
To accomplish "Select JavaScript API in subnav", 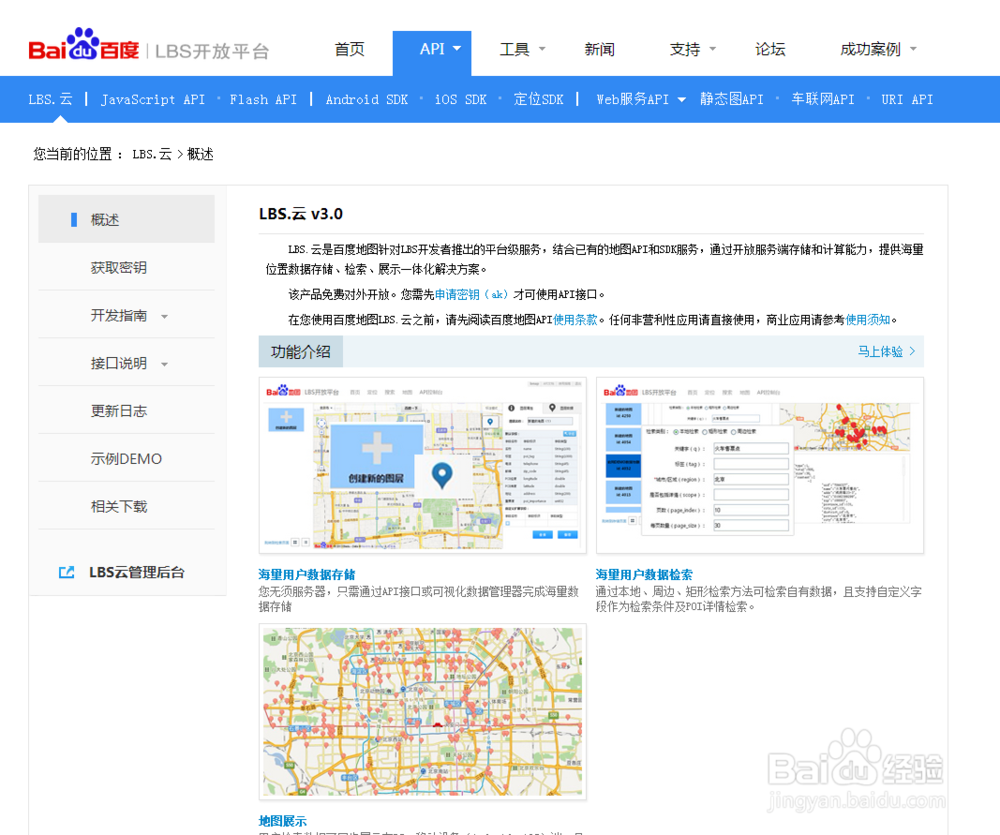I will pos(153,100).
